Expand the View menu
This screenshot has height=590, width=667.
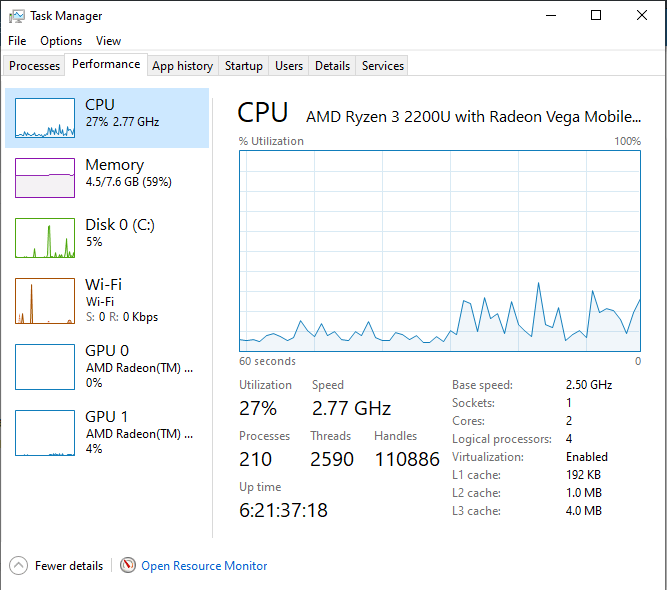(108, 41)
